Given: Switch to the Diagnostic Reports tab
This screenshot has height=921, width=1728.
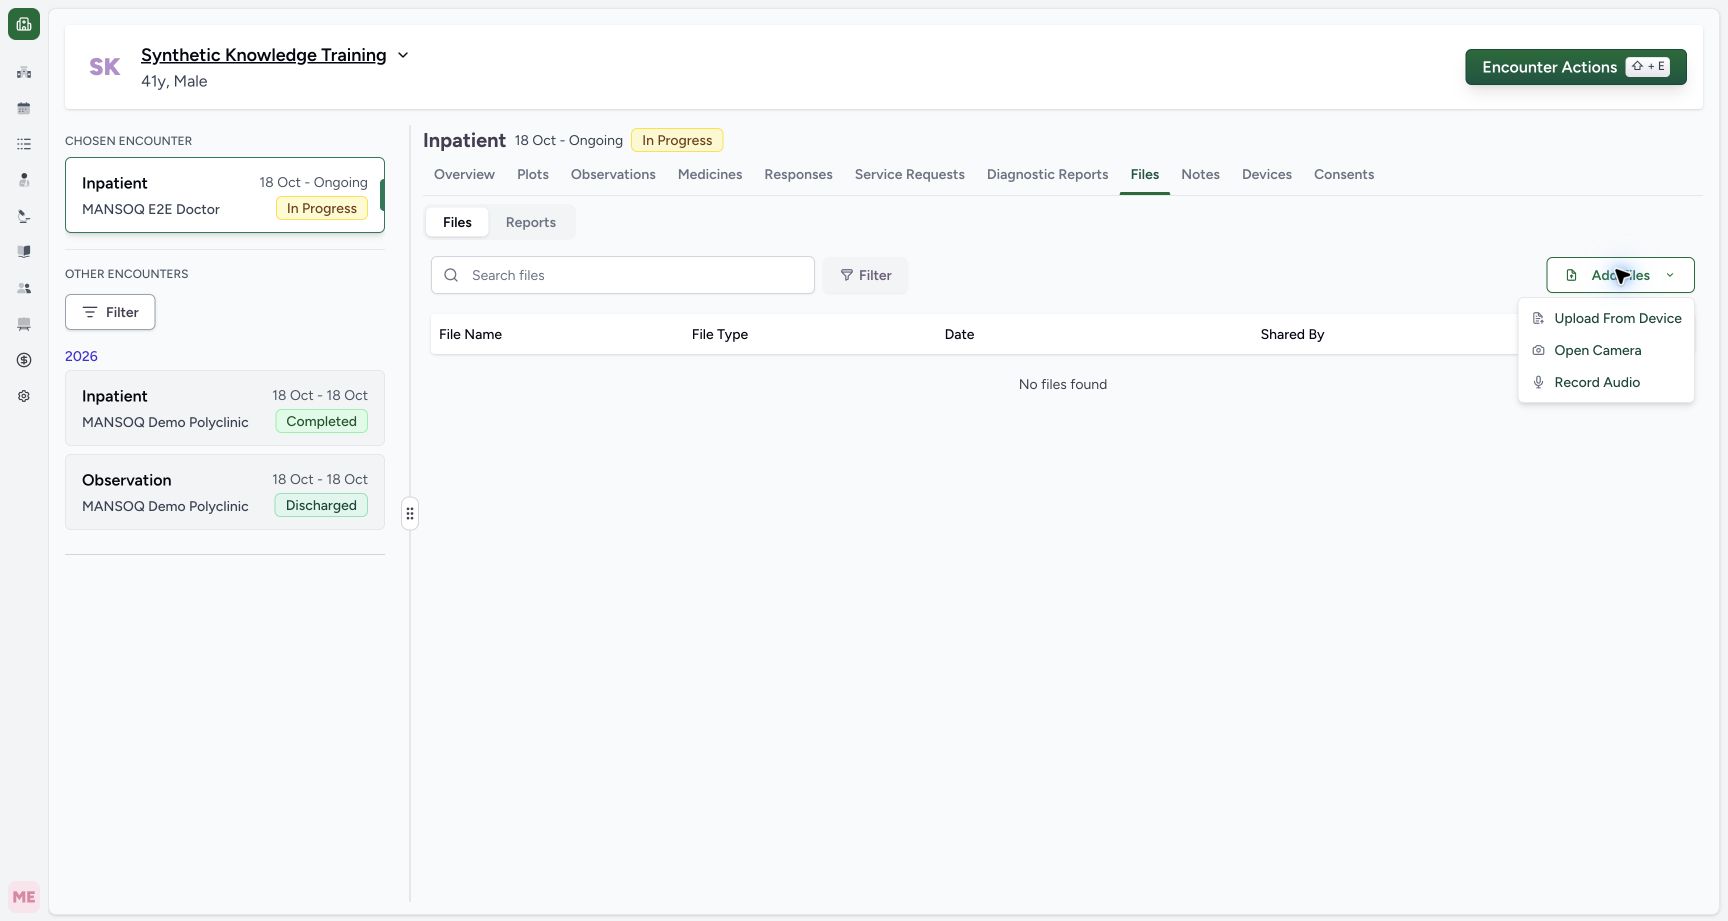Looking at the screenshot, I should click(1047, 174).
